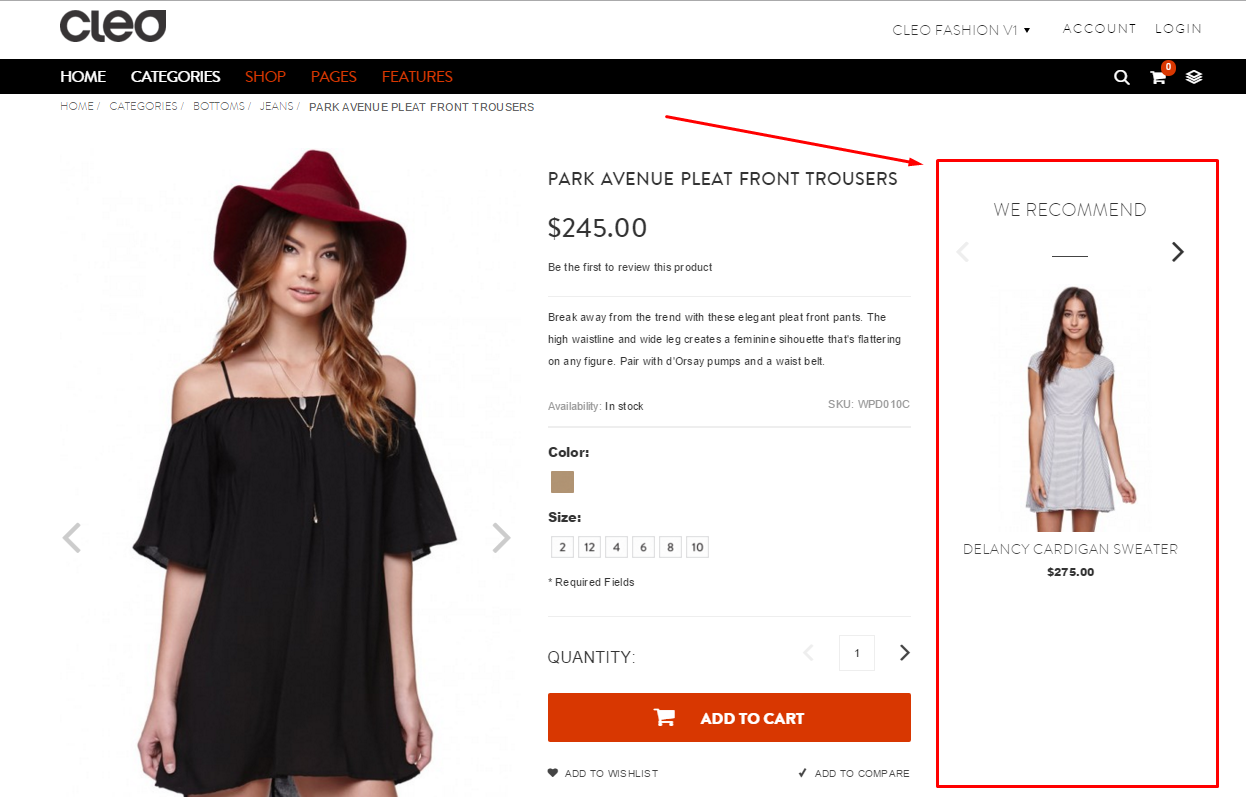Open the Cleo Fashion V1 dropdown
Viewport: 1246px width, 797px height.
961,30
